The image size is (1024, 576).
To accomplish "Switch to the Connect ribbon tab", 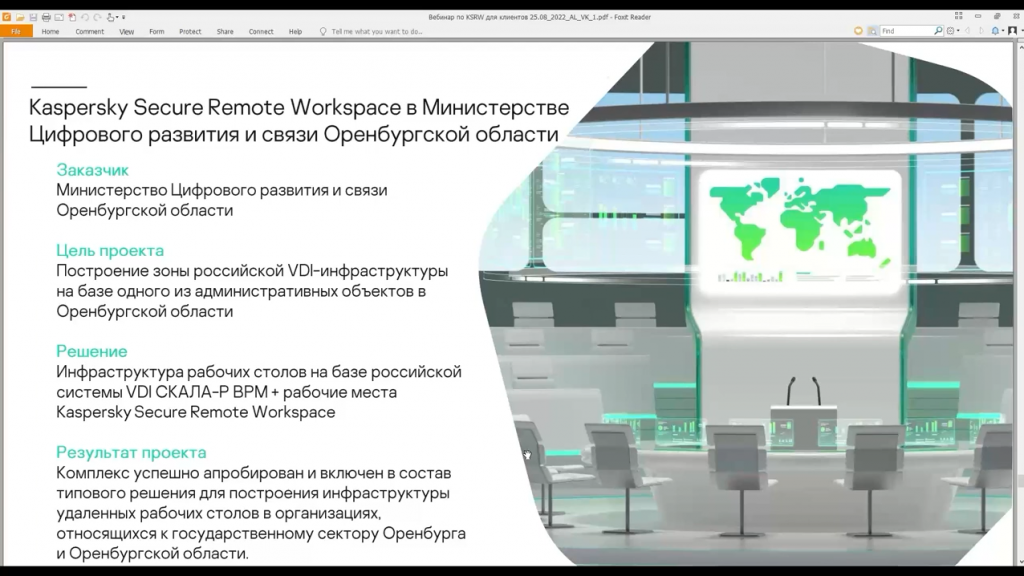I will pyautogui.click(x=261, y=31).
